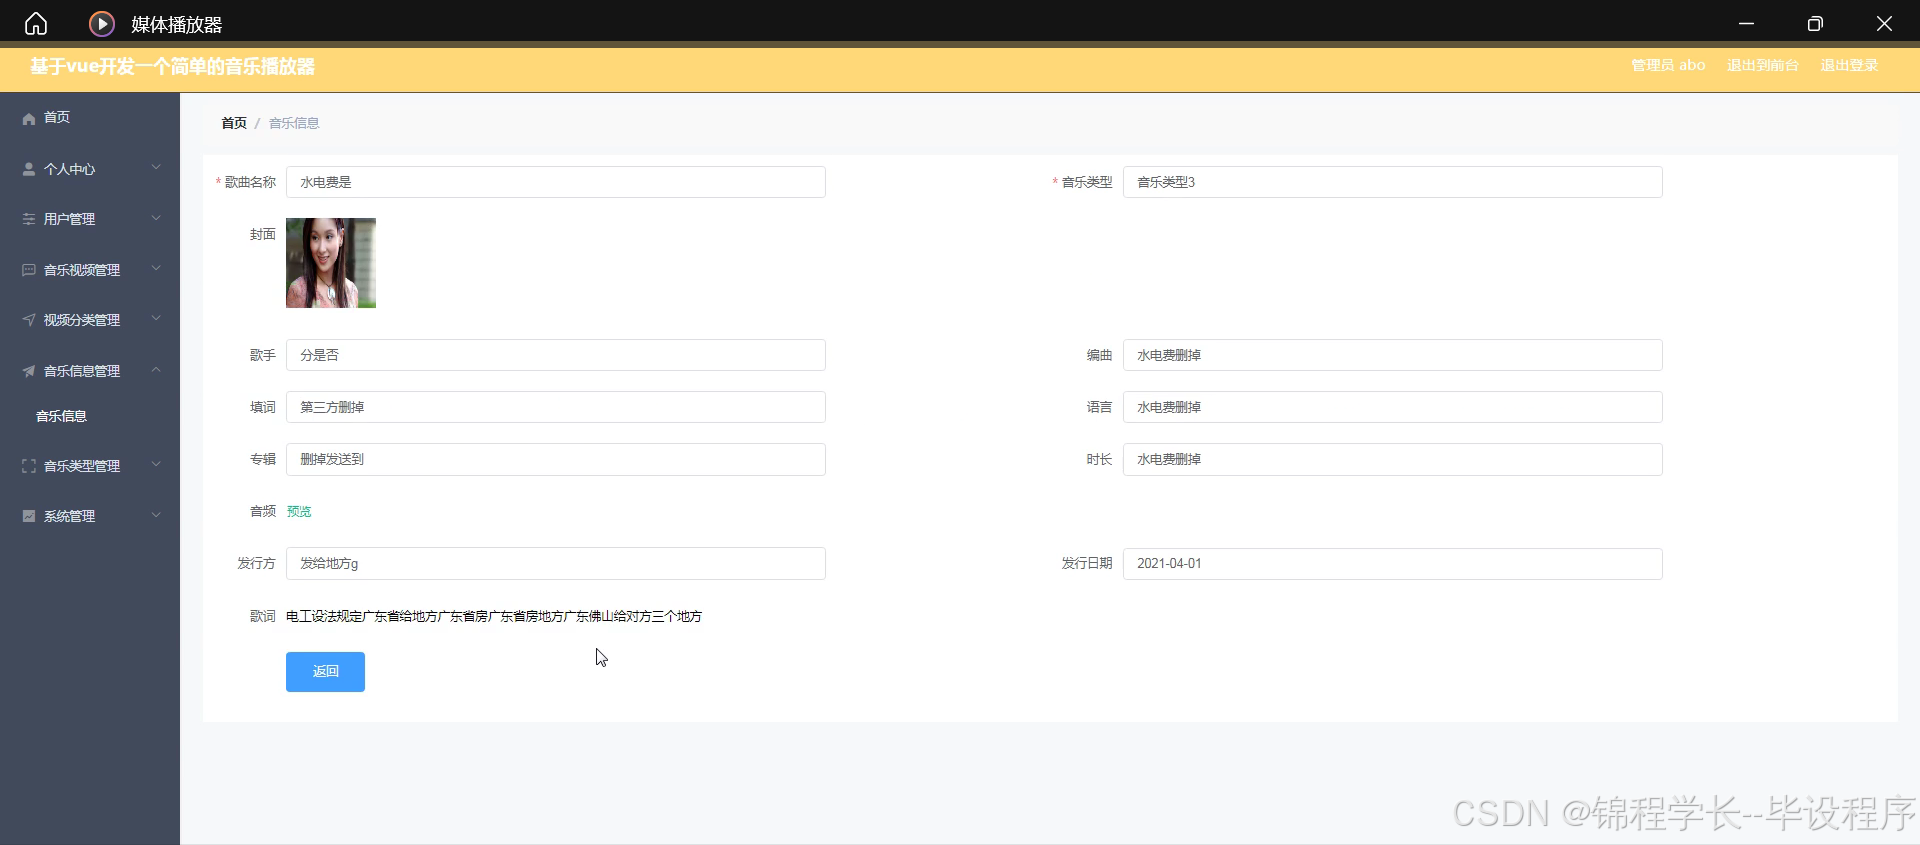
Task: Restore down the media player window
Action: pos(1815,23)
